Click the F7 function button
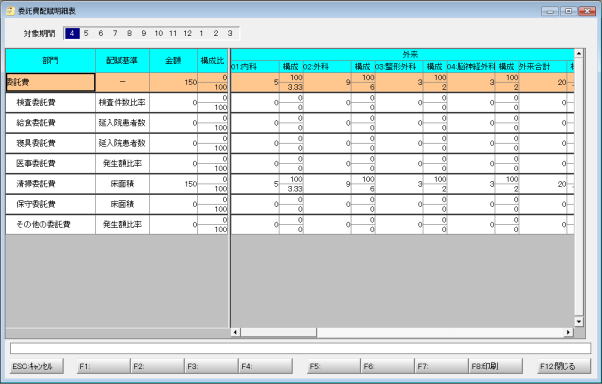Image resolution: width=602 pixels, height=384 pixels. (442, 366)
